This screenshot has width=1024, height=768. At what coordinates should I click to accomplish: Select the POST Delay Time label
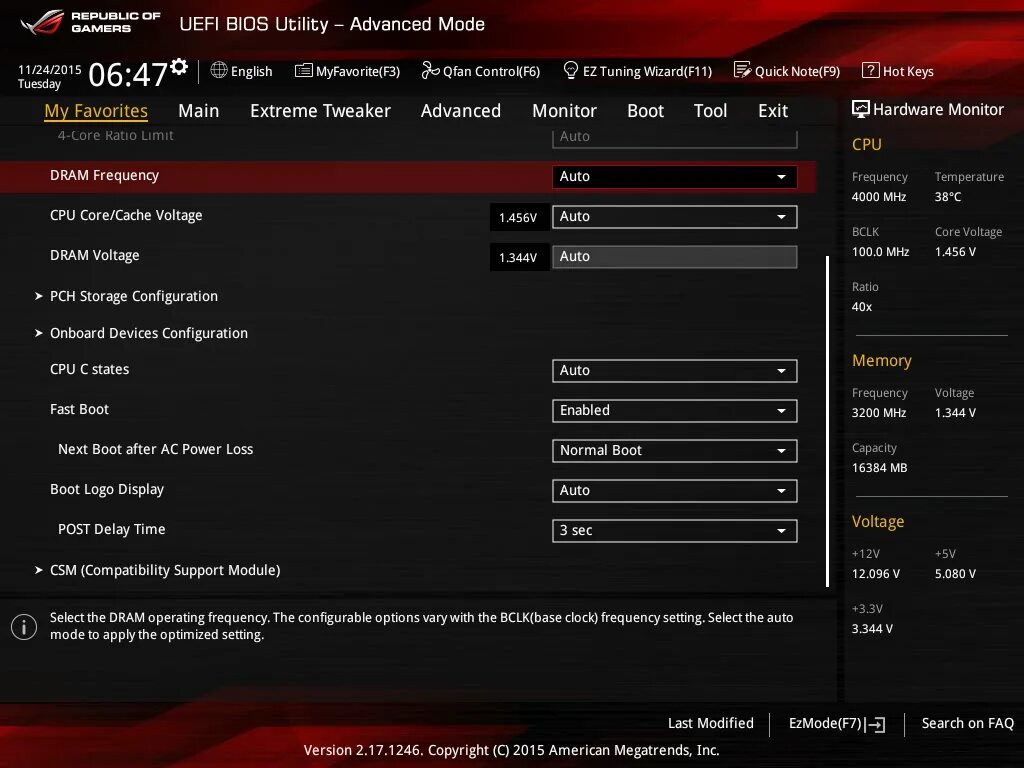(x=112, y=530)
